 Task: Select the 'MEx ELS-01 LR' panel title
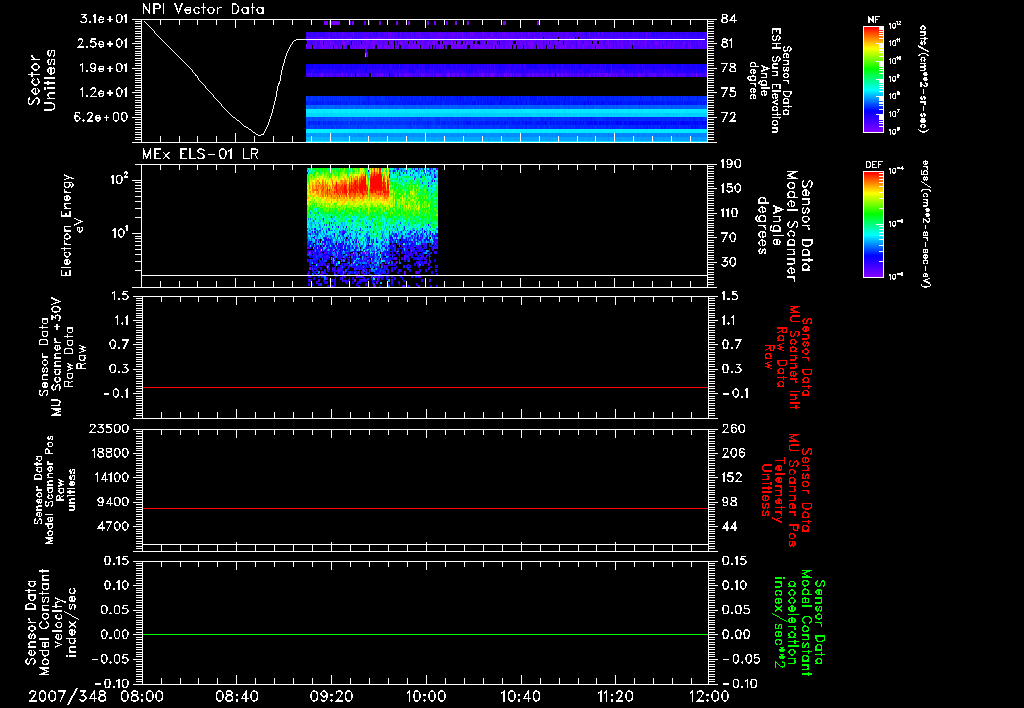(200, 154)
